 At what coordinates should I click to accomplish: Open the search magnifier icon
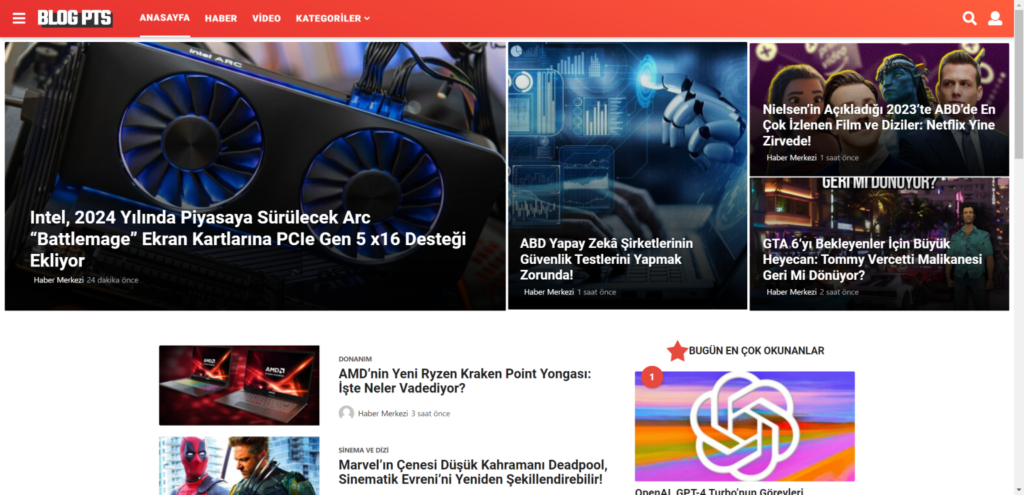pos(969,18)
